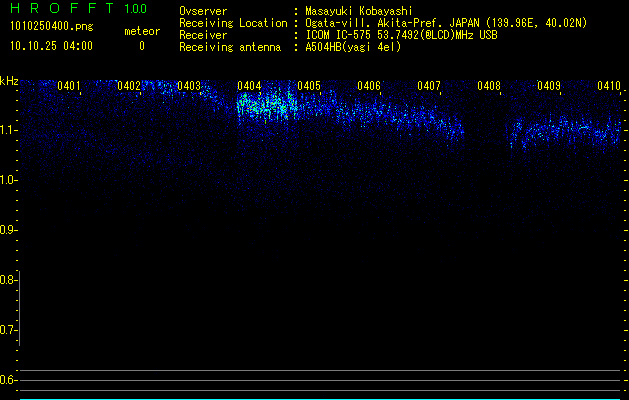Screen dimensions: 629x400
Task: Click the 0408 time marker
Action: pyautogui.click(x=489, y=86)
